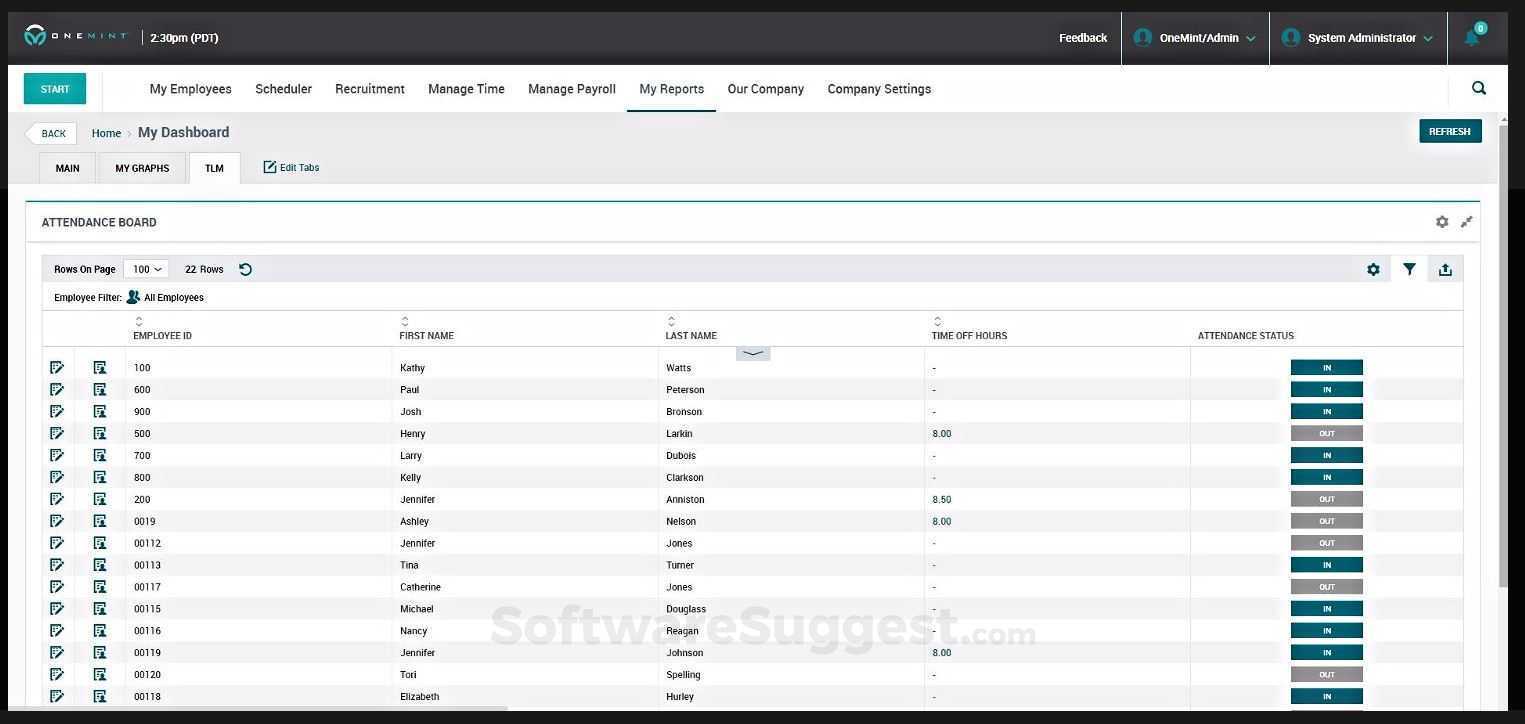Click 8.00 time off hours for Jennifer Johnson
This screenshot has width=1525, height=724.
[x=941, y=653]
